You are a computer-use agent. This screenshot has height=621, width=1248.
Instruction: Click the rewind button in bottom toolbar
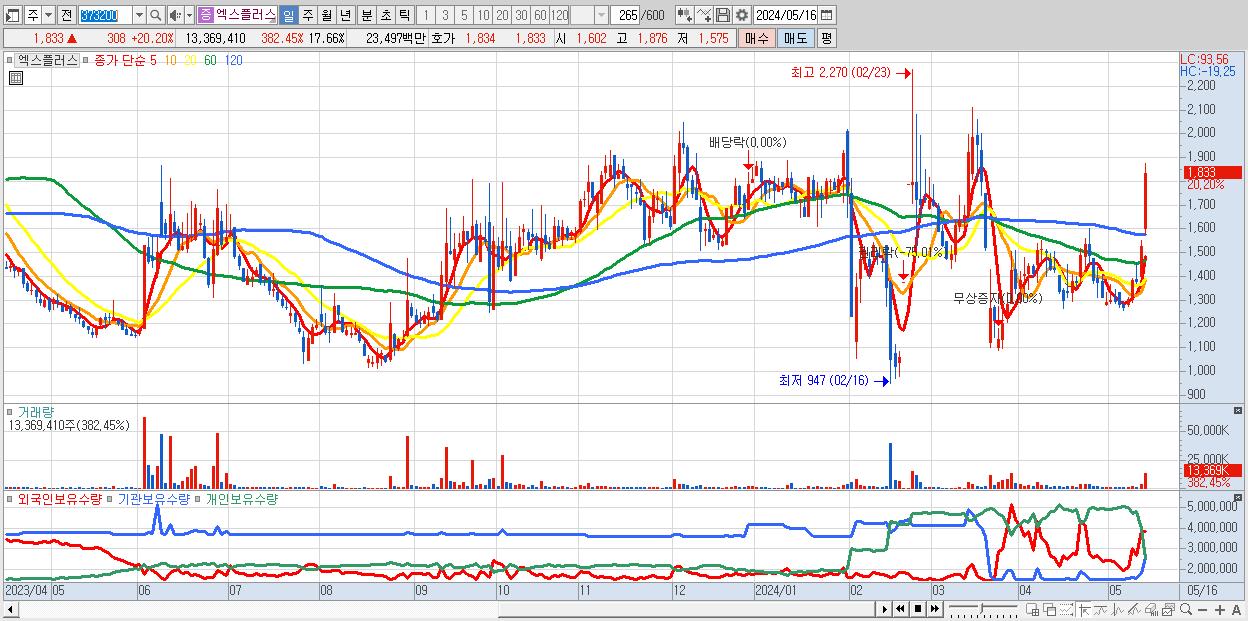900,609
